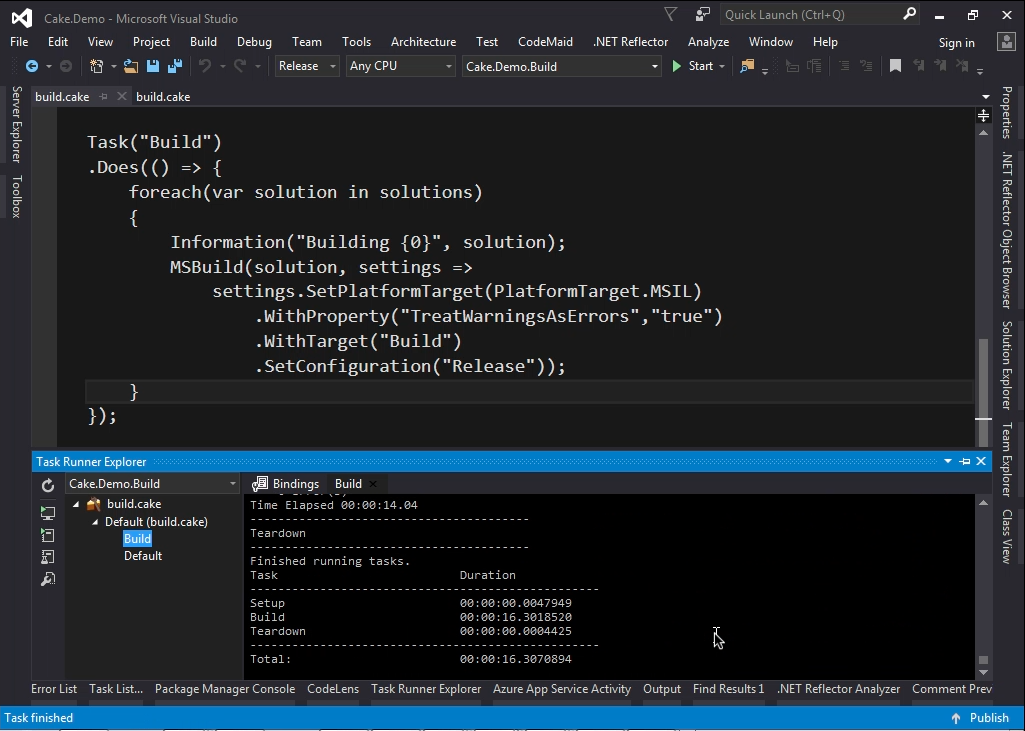Open the Solution Explorer side tab

pos(1007,365)
